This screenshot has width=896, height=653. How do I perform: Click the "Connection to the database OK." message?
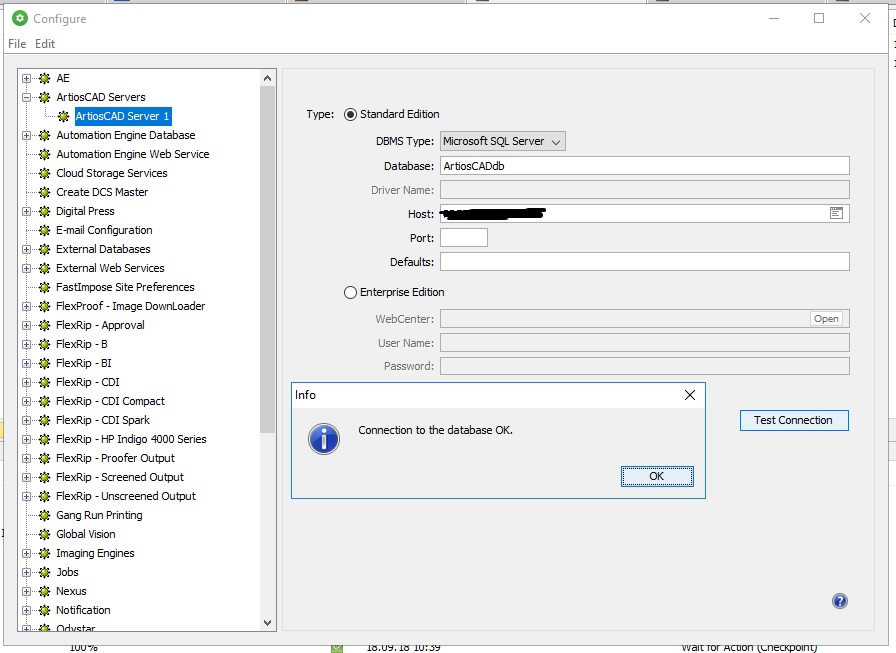(435, 430)
